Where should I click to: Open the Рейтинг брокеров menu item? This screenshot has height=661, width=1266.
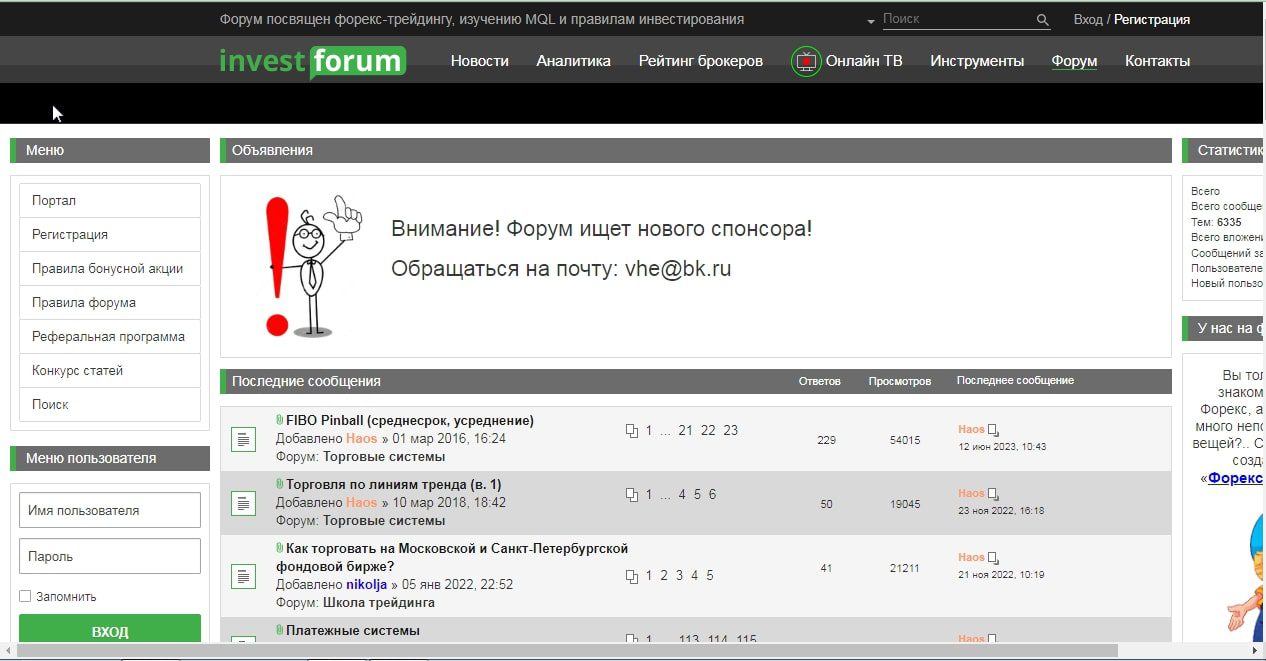click(701, 61)
